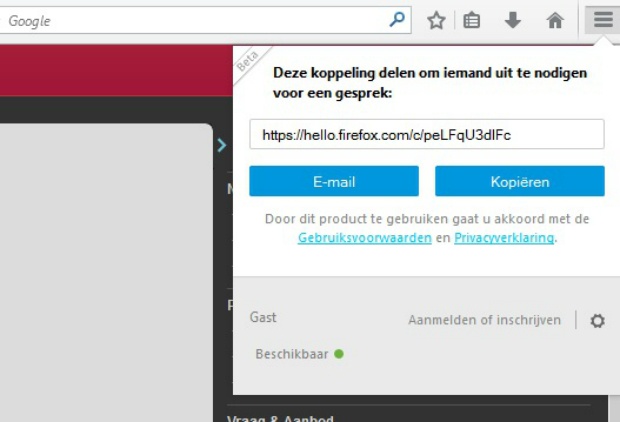Viewport: 620px width, 422px height.
Task: Send the link via E-mail button
Action: pos(334,181)
